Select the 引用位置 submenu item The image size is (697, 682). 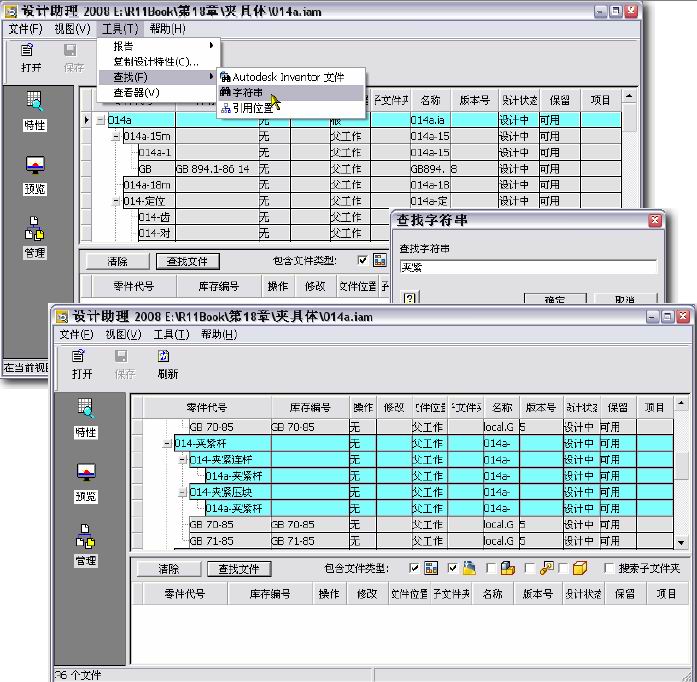pos(291,108)
